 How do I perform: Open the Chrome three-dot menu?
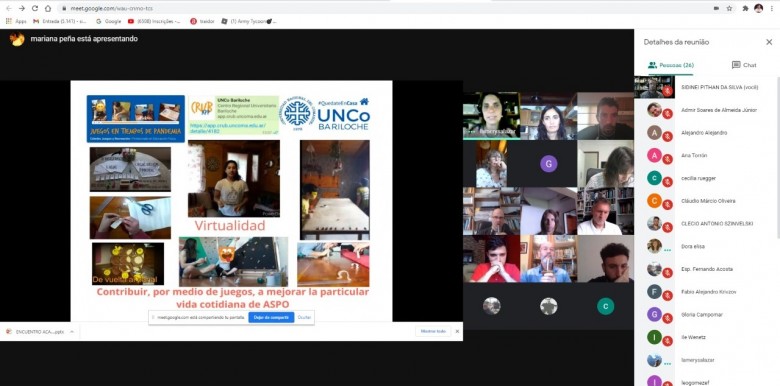coord(771,8)
